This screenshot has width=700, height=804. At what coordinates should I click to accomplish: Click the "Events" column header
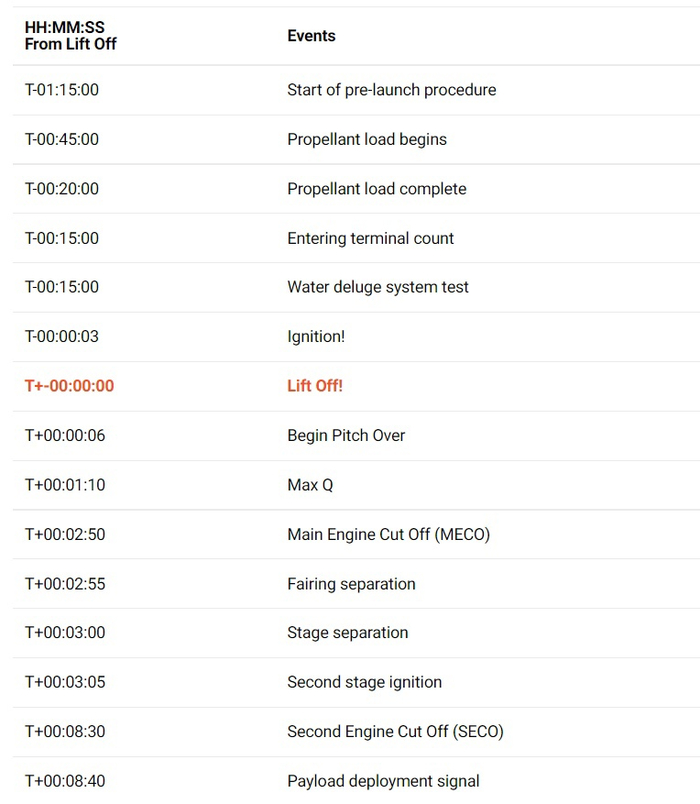point(311,36)
